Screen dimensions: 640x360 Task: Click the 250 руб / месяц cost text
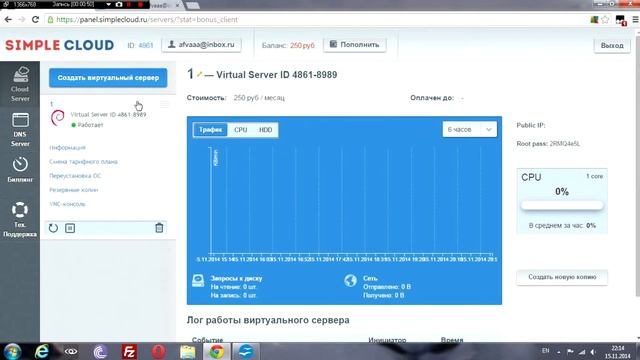[259, 98]
